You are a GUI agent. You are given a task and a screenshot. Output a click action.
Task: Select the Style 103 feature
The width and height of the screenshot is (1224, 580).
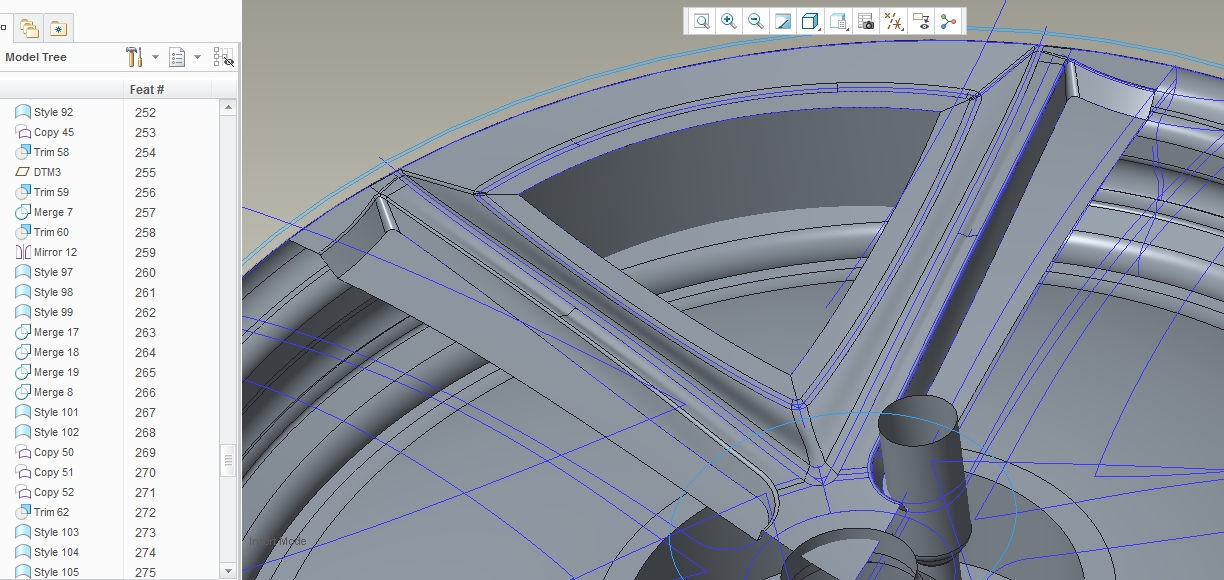coord(47,532)
